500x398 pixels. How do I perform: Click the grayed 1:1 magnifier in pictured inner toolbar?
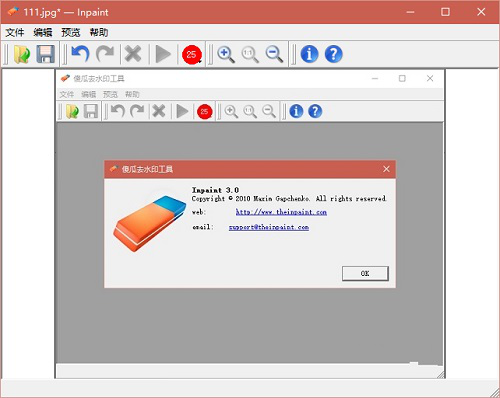coord(250,111)
